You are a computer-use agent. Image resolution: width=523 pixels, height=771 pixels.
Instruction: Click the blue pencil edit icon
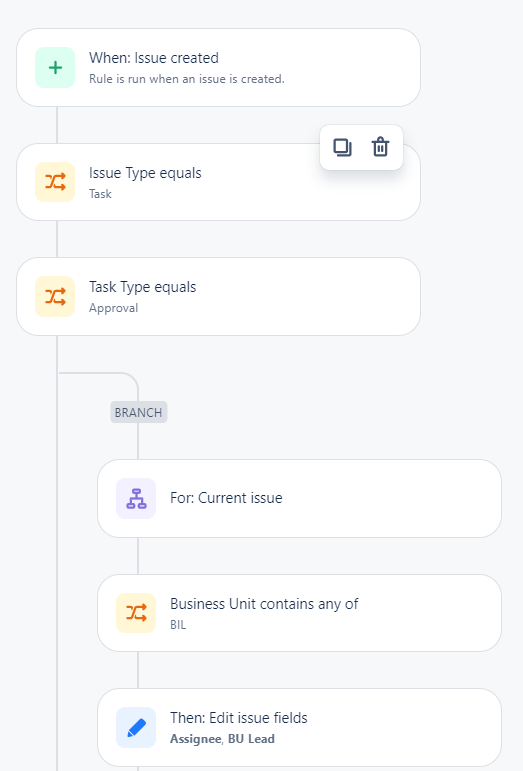tap(136, 727)
